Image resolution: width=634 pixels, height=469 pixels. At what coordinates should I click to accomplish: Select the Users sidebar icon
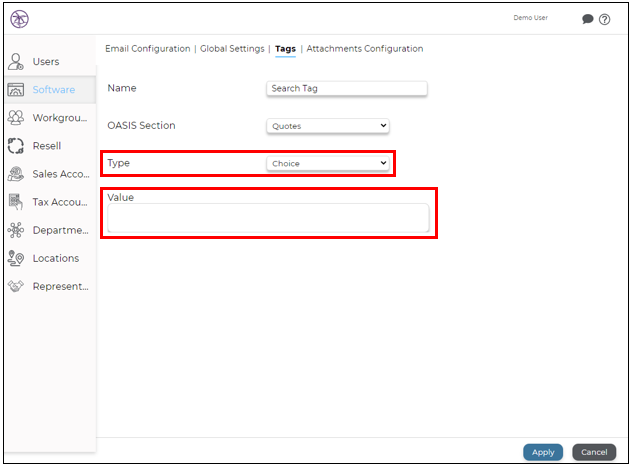click(x=16, y=62)
